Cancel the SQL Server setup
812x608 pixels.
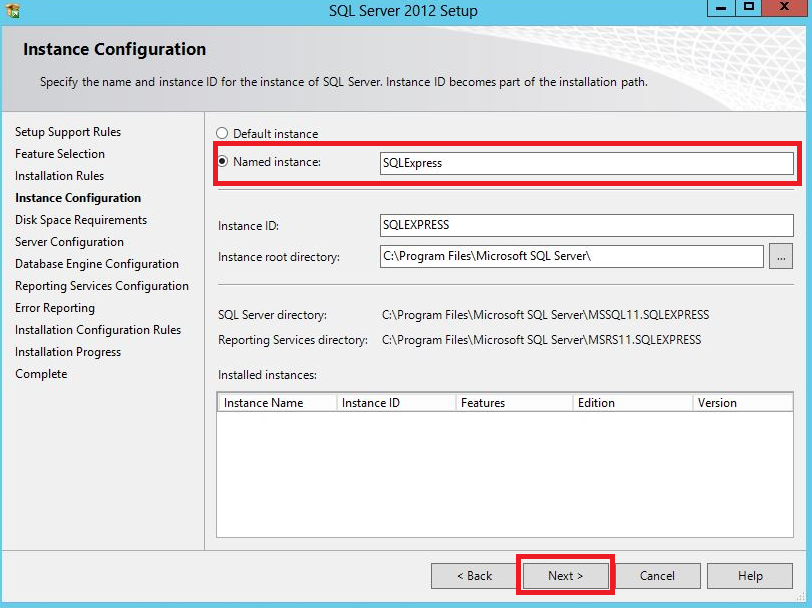pos(657,576)
